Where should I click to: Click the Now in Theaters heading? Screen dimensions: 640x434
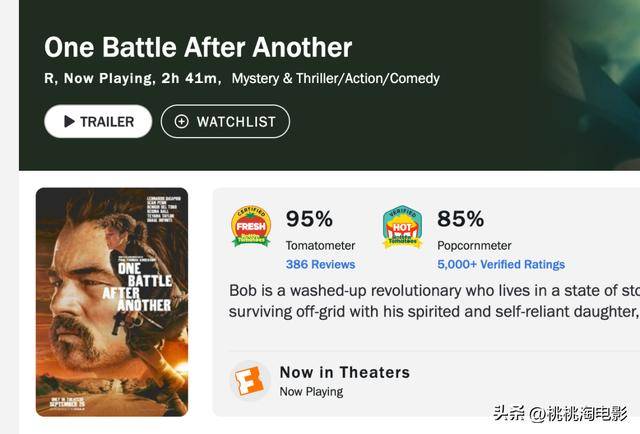345,372
